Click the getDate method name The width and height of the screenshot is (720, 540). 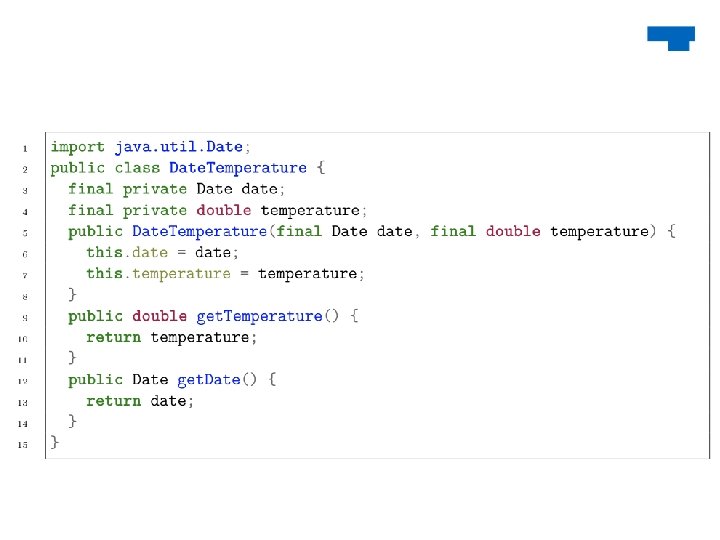209,379
